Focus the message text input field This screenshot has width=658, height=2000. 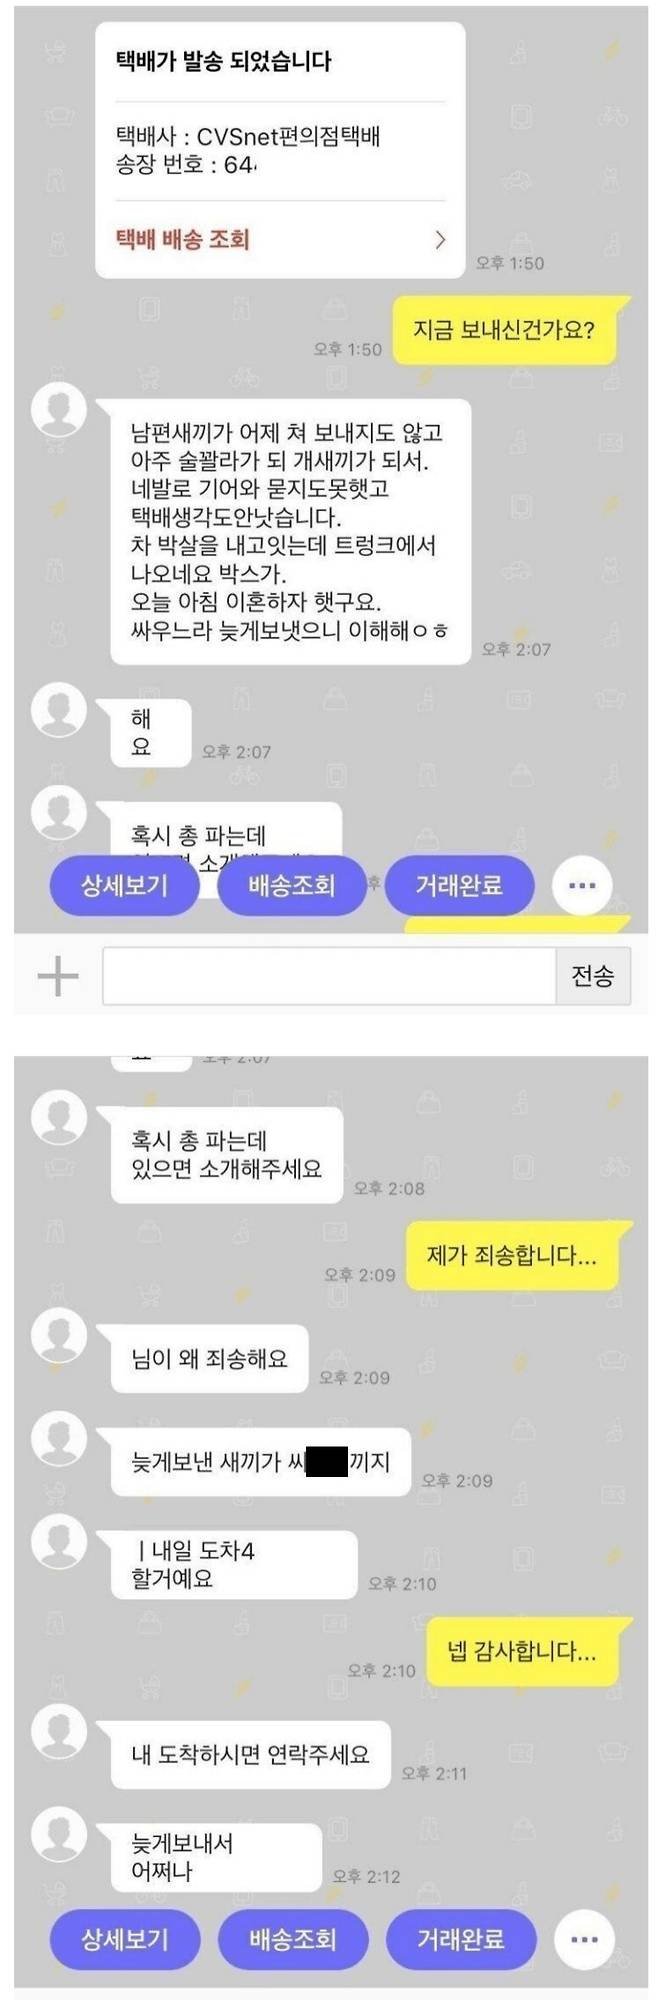click(x=329, y=976)
